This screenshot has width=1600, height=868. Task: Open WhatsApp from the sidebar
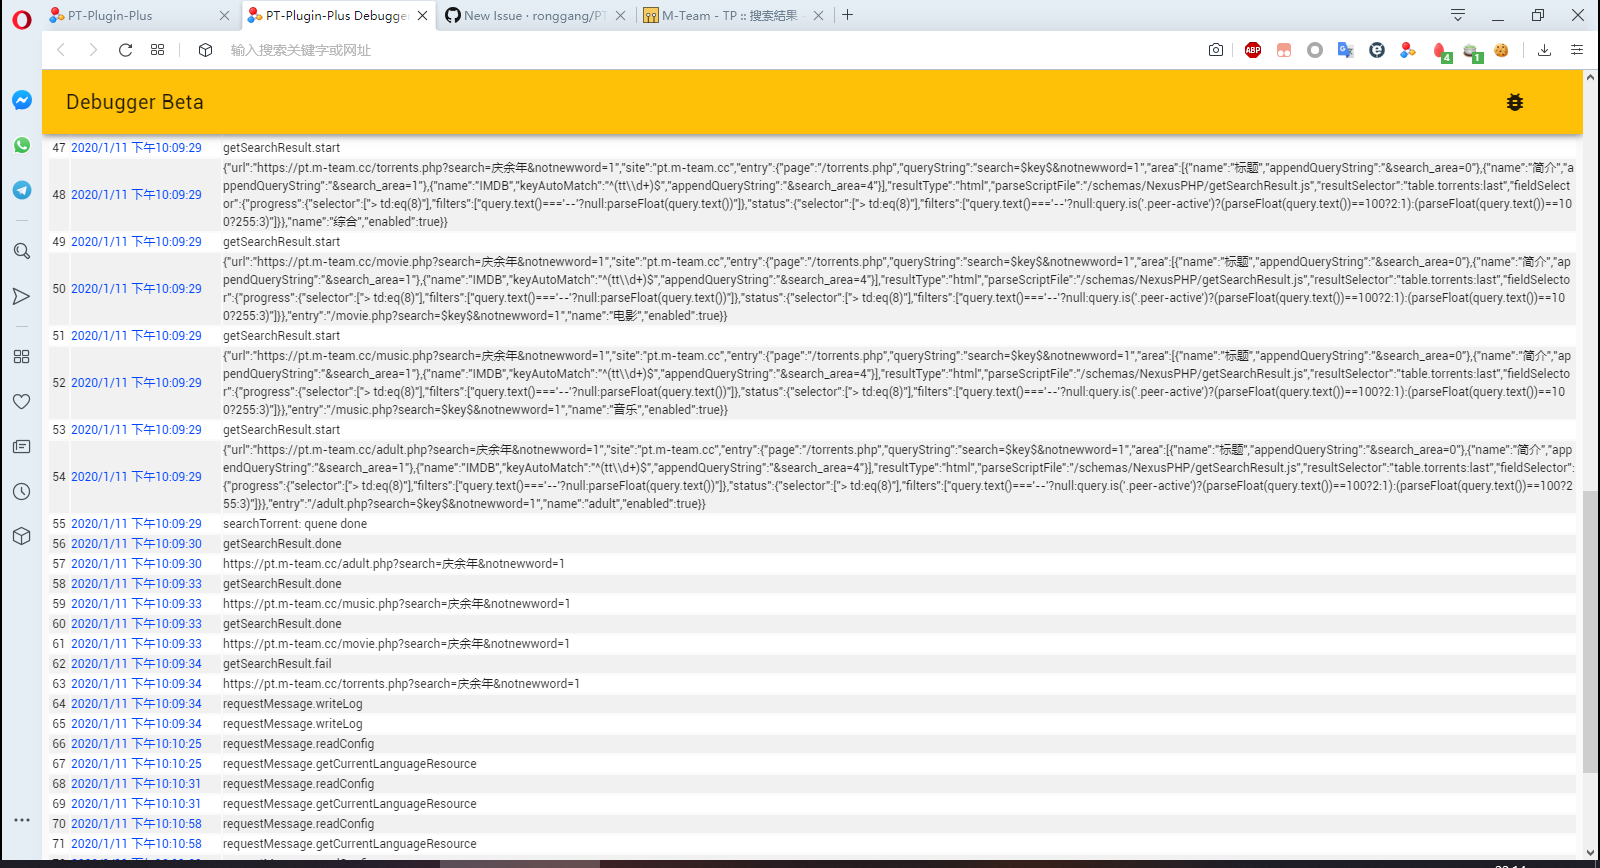[x=22, y=145]
